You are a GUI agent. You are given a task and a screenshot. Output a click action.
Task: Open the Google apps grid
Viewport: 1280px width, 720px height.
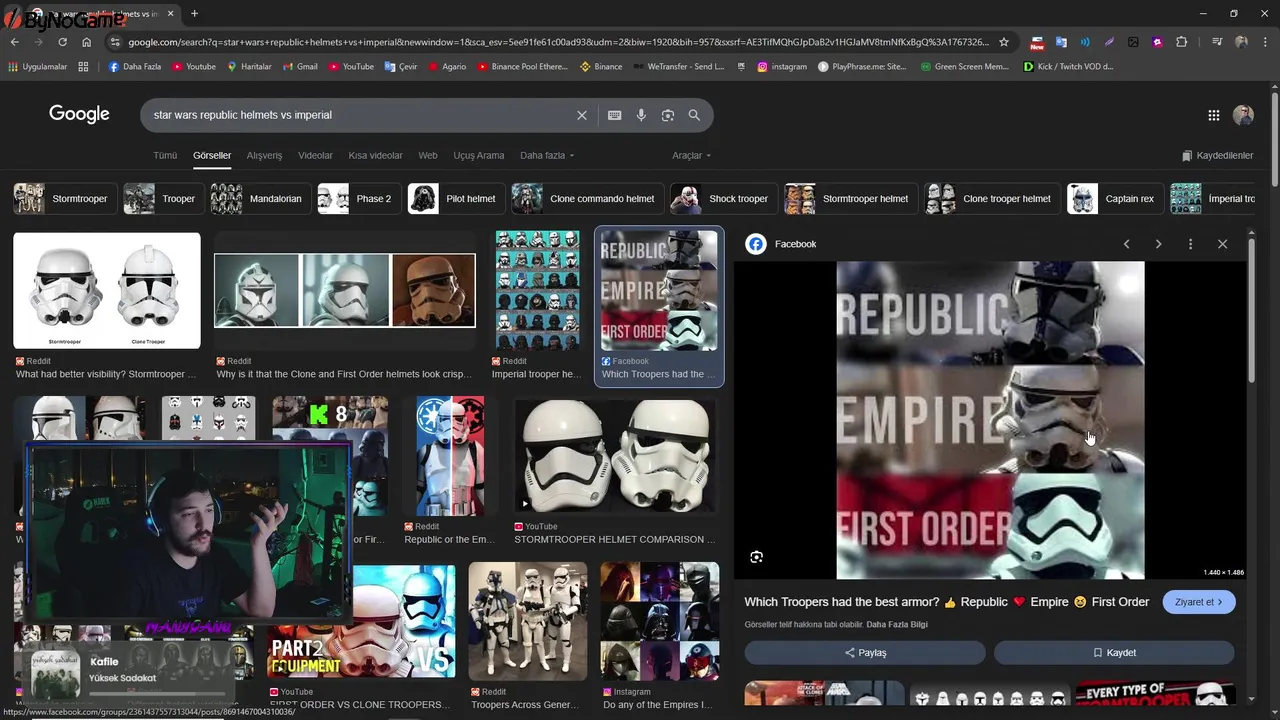pyautogui.click(x=1213, y=115)
